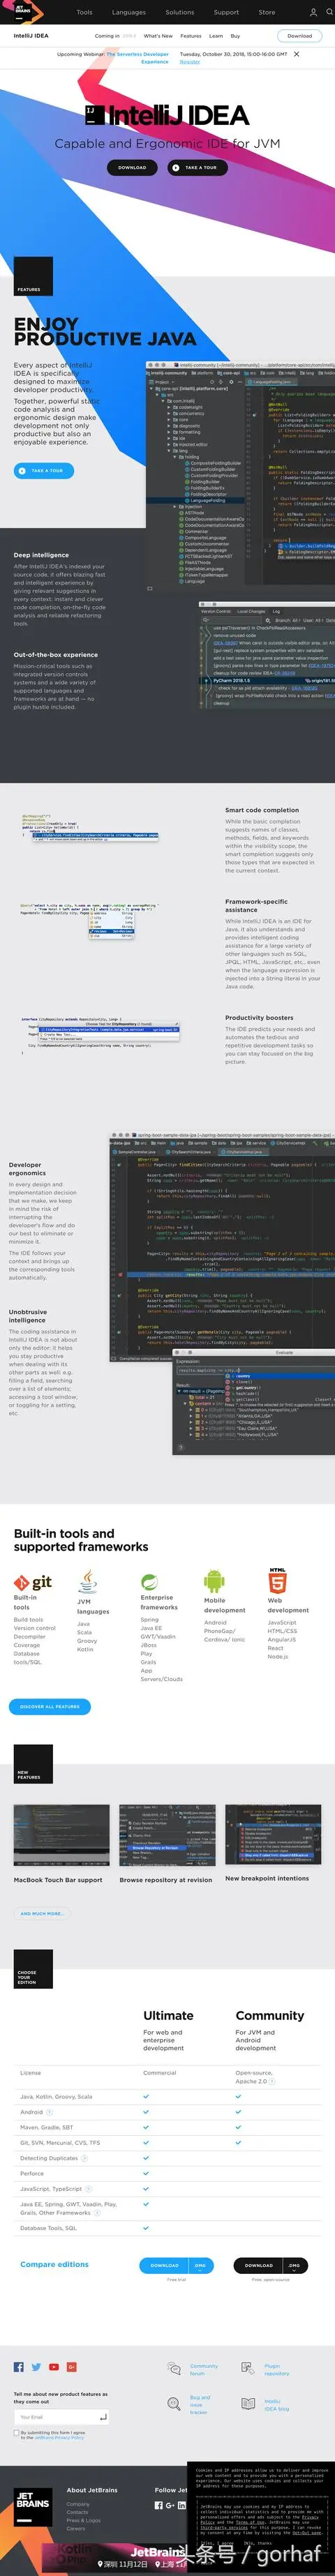Open Coming in 2018.3 link
Screen dimensions: 335x2576
coord(116,36)
